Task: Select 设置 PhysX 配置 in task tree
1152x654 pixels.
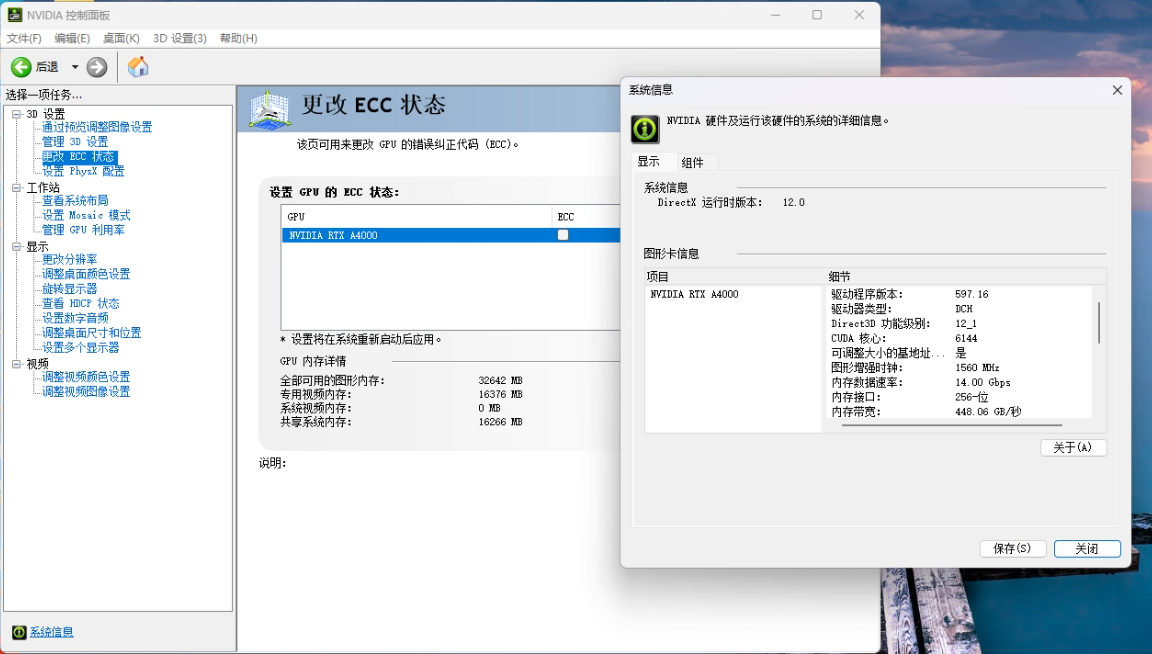Action: click(83, 171)
